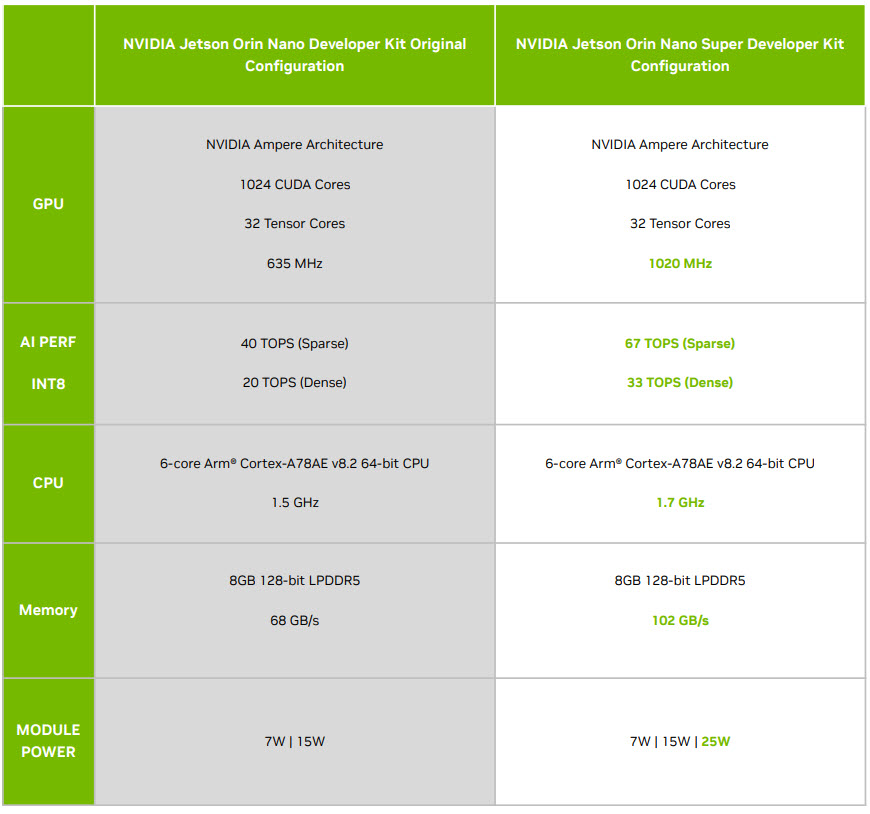Image resolution: width=870 pixels, height=814 pixels.
Task: Select the GPU row label
Action: [48, 204]
